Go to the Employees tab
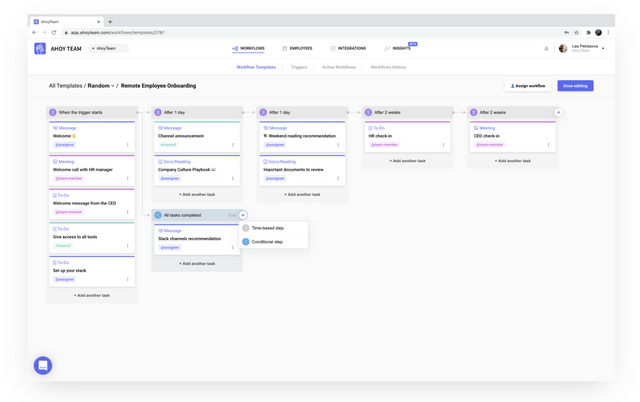This screenshot has height=402, width=640. coord(297,49)
